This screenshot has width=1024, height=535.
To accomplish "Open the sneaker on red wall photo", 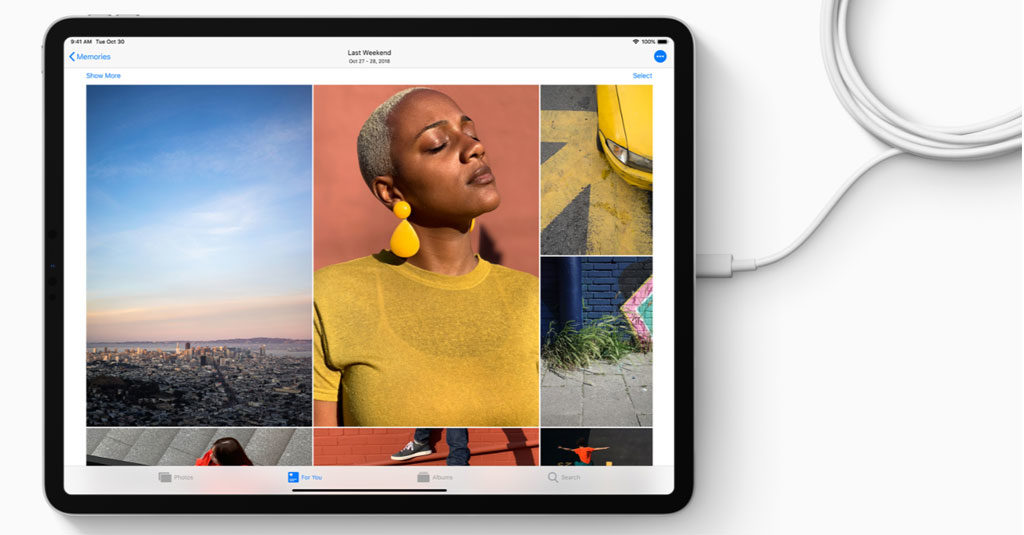I will coord(426,447).
